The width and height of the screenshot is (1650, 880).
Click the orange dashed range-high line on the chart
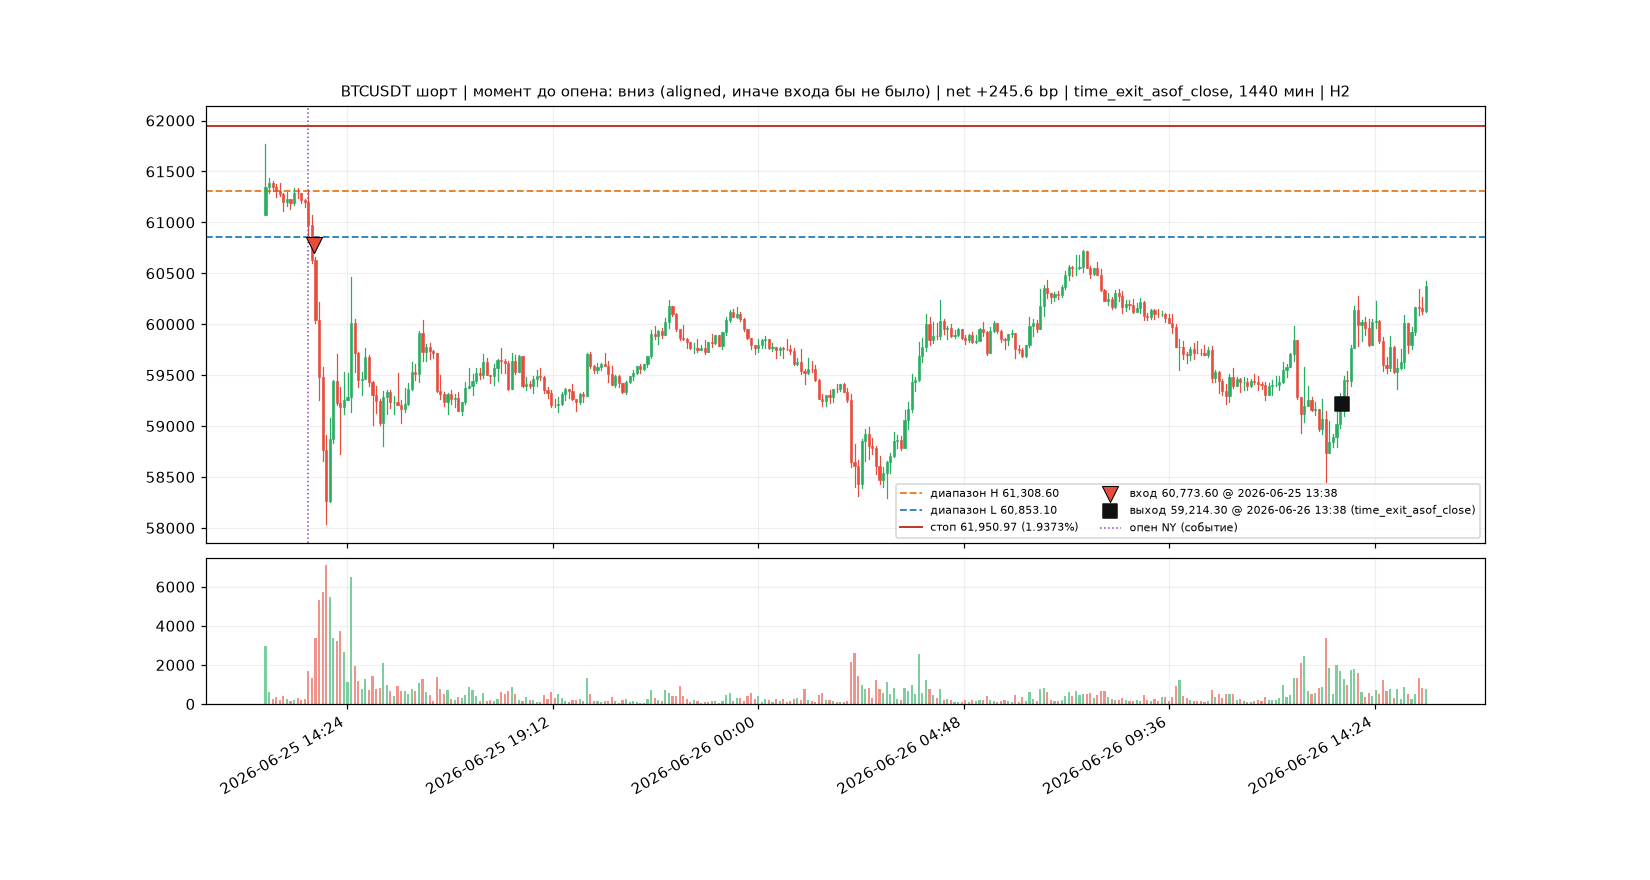pyautogui.click(x=845, y=191)
